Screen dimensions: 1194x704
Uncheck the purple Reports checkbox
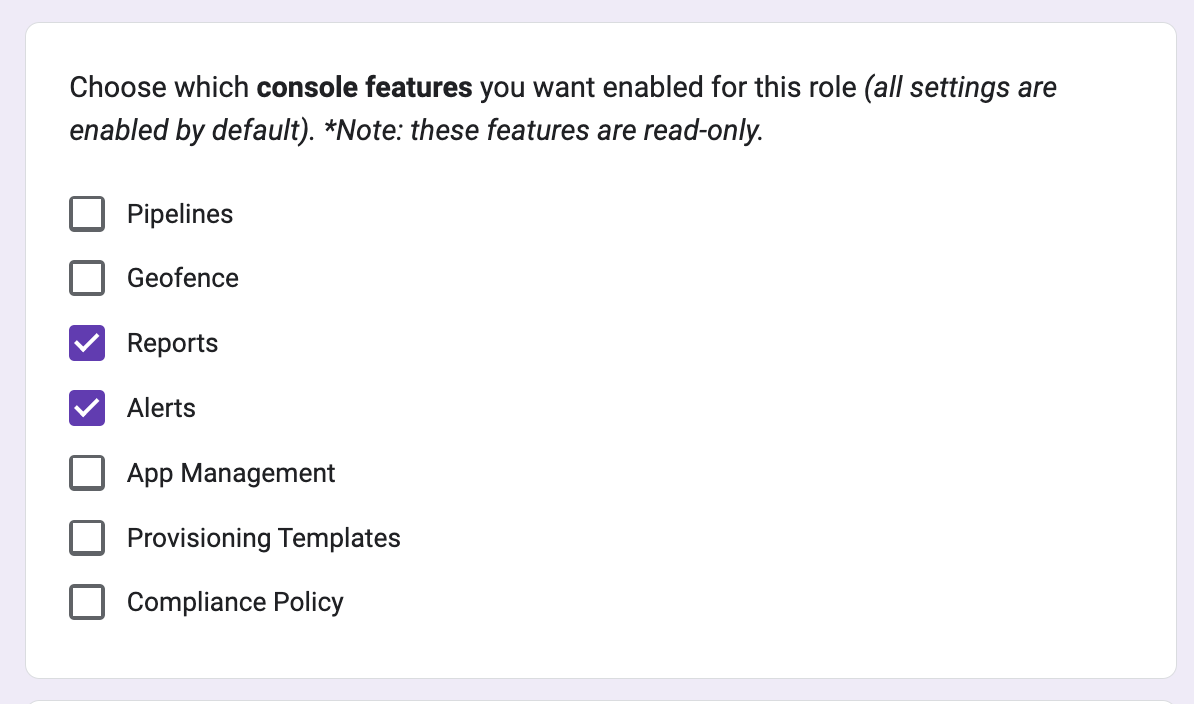[87, 343]
